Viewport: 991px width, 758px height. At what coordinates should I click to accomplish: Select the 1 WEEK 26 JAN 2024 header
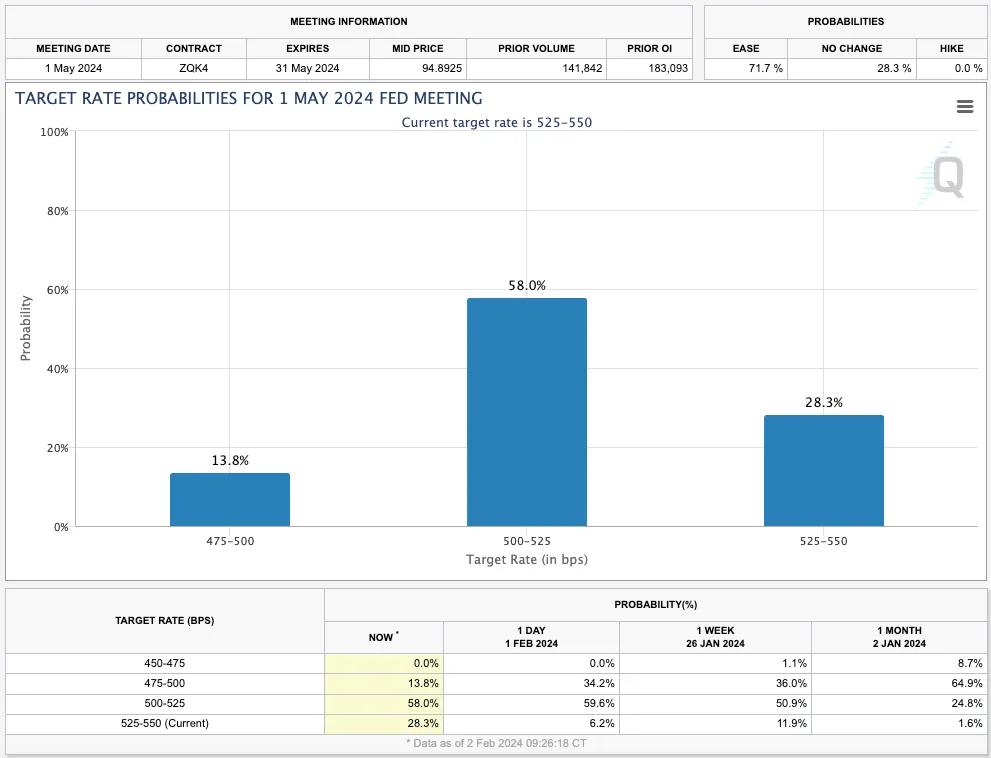click(715, 637)
